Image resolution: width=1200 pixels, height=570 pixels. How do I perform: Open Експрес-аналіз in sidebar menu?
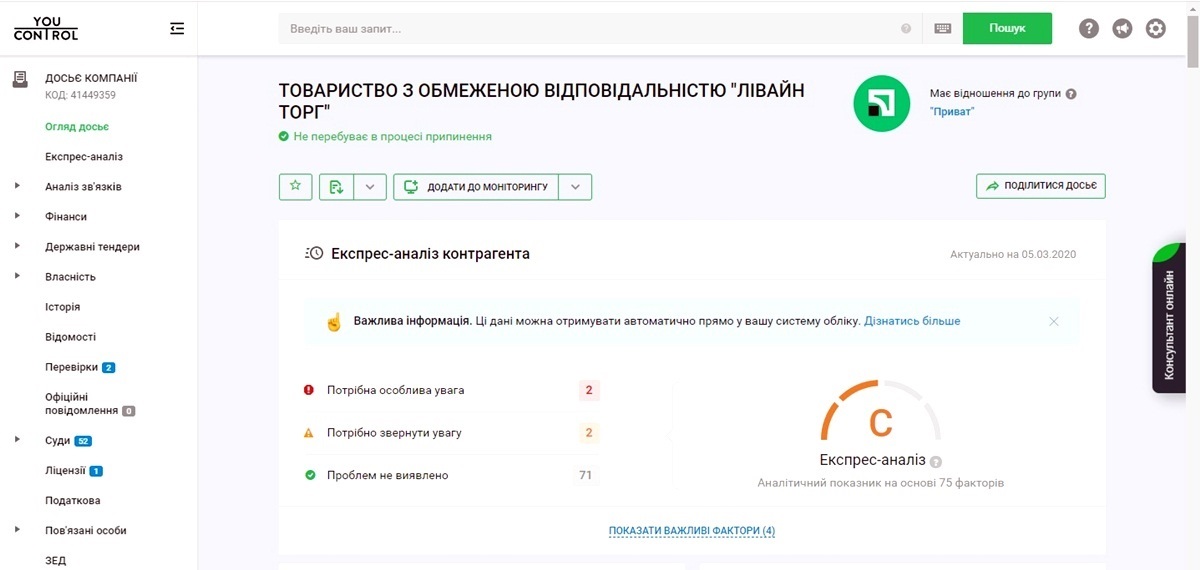coord(84,157)
